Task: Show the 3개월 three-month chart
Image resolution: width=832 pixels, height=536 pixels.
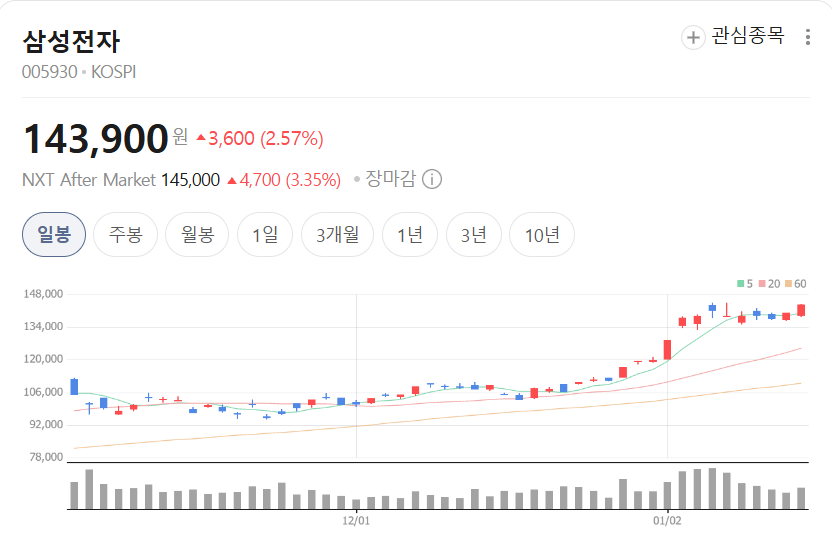Action: click(337, 235)
